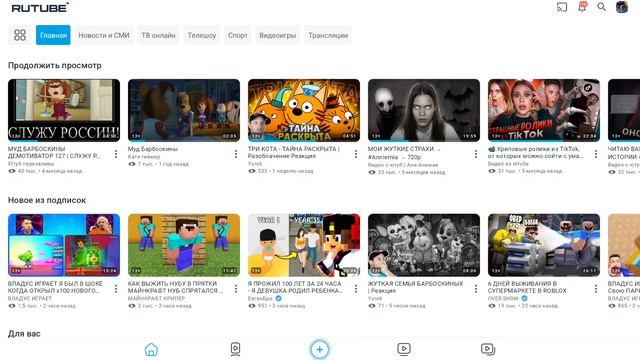Open the Спорт tab
This screenshot has width=640, height=360.
tap(238, 35)
